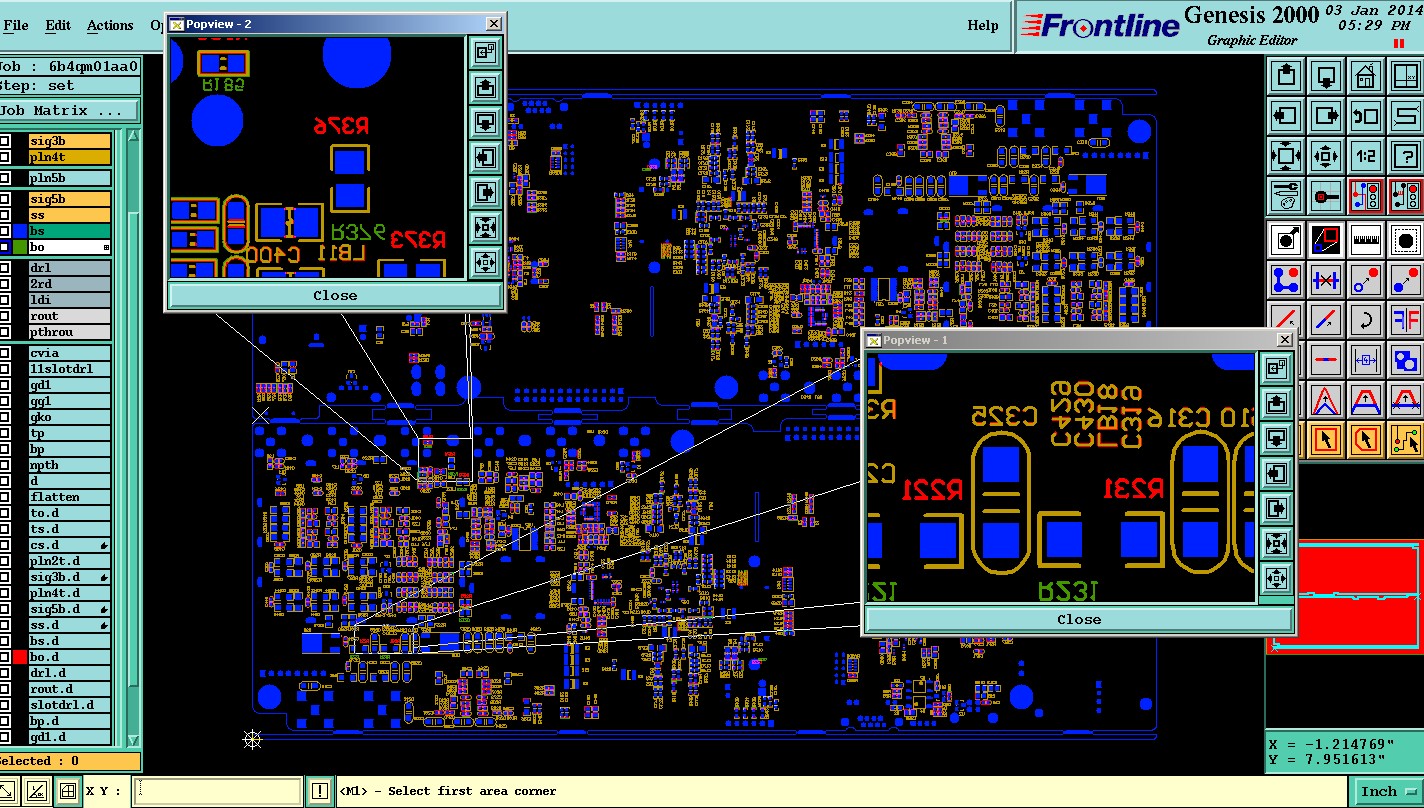Click the X Y coordinate input field
This screenshot has width=1424, height=808.
click(x=217, y=791)
